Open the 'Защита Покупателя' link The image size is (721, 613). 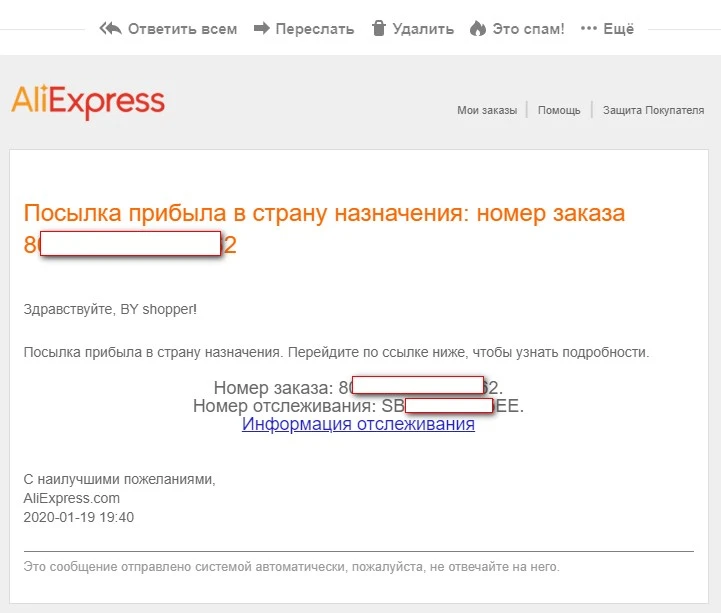pyautogui.click(x=653, y=110)
